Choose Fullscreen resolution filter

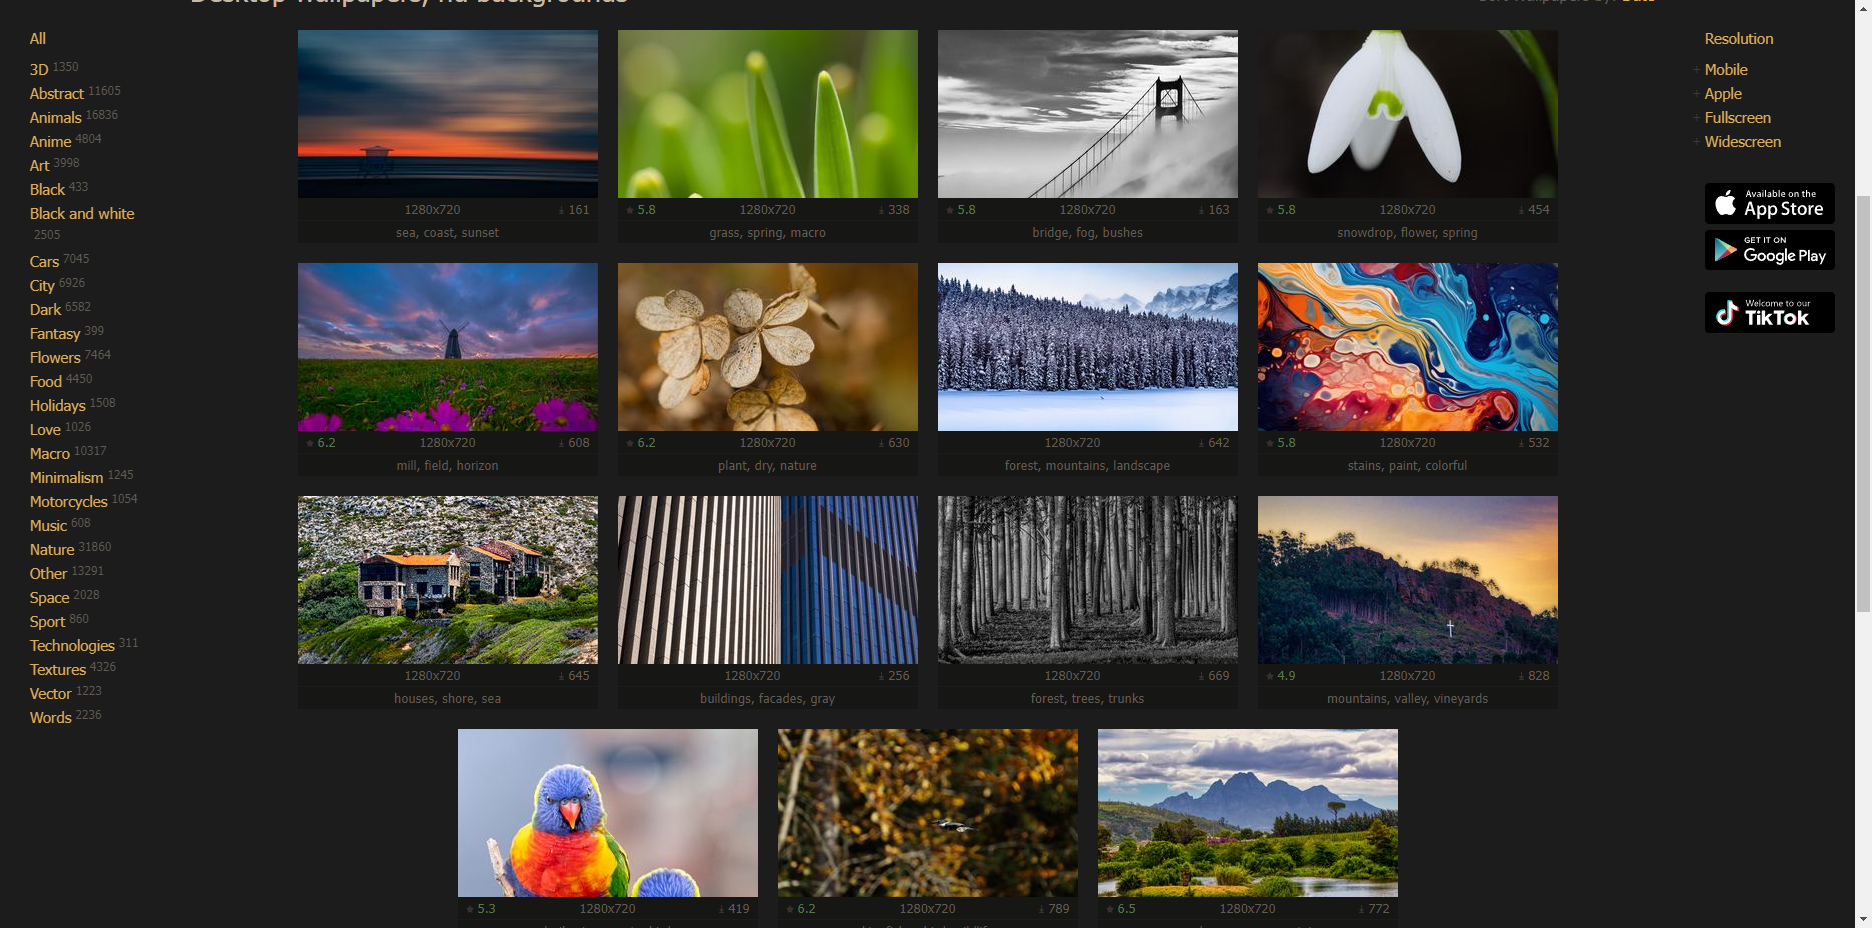(1738, 118)
